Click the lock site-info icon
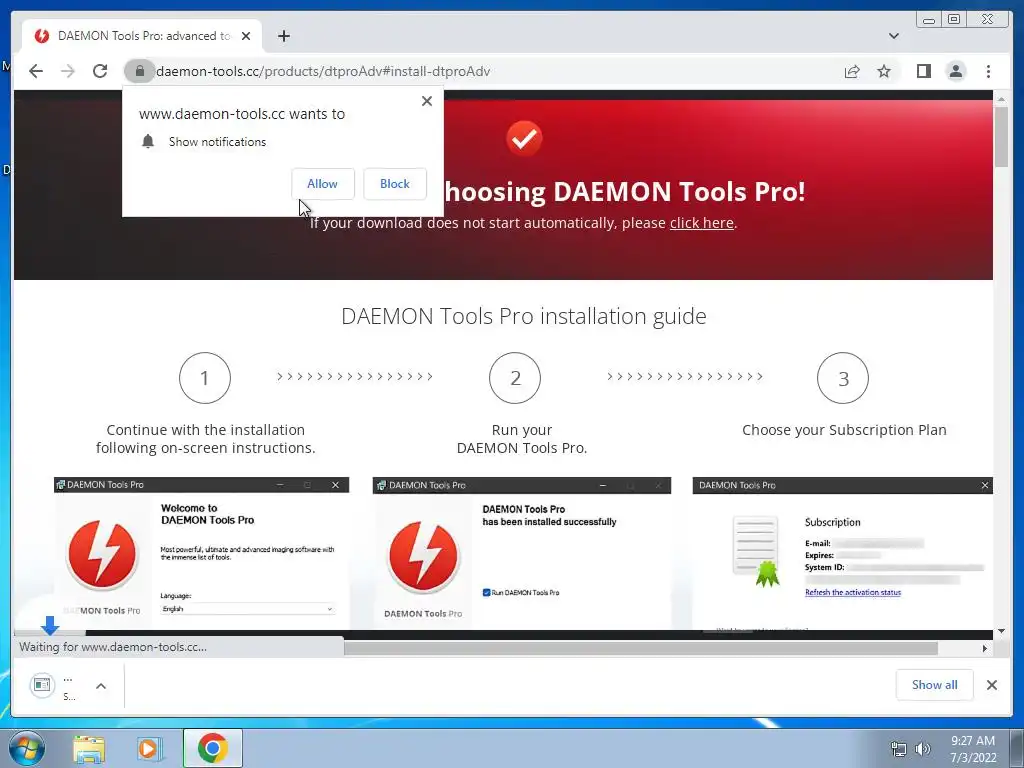1024x768 pixels. 139,71
